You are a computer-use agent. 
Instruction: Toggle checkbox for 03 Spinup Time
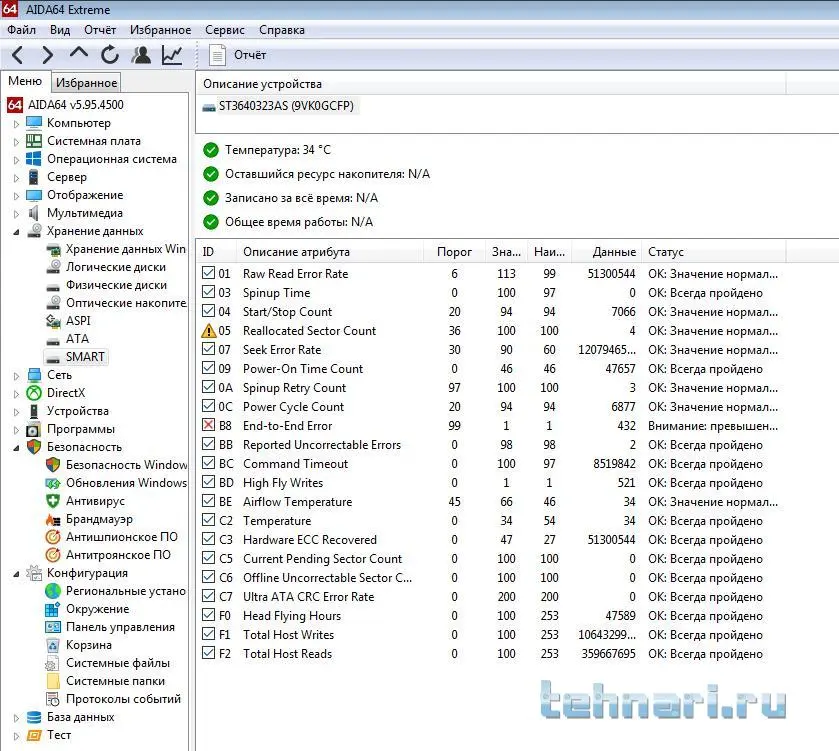pyautogui.click(x=208, y=292)
